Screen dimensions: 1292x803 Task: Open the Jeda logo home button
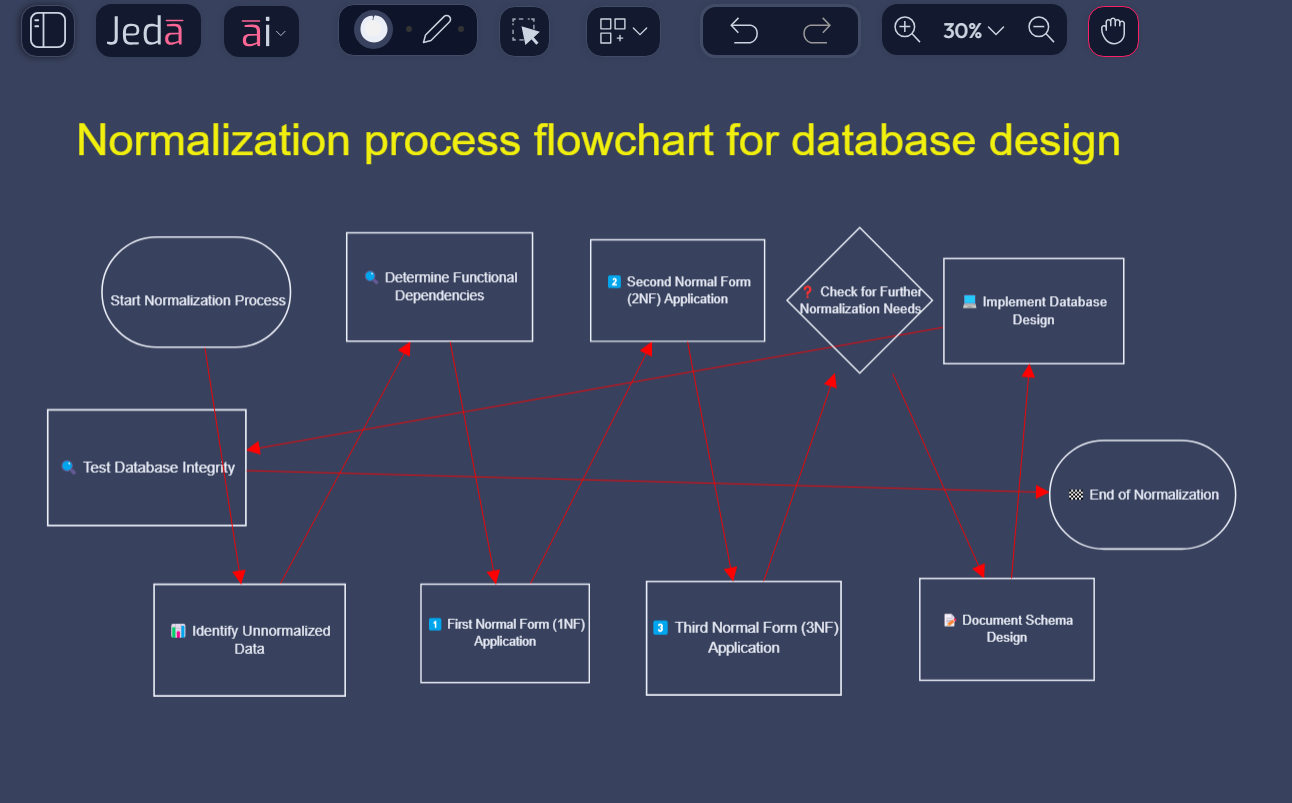coord(148,31)
